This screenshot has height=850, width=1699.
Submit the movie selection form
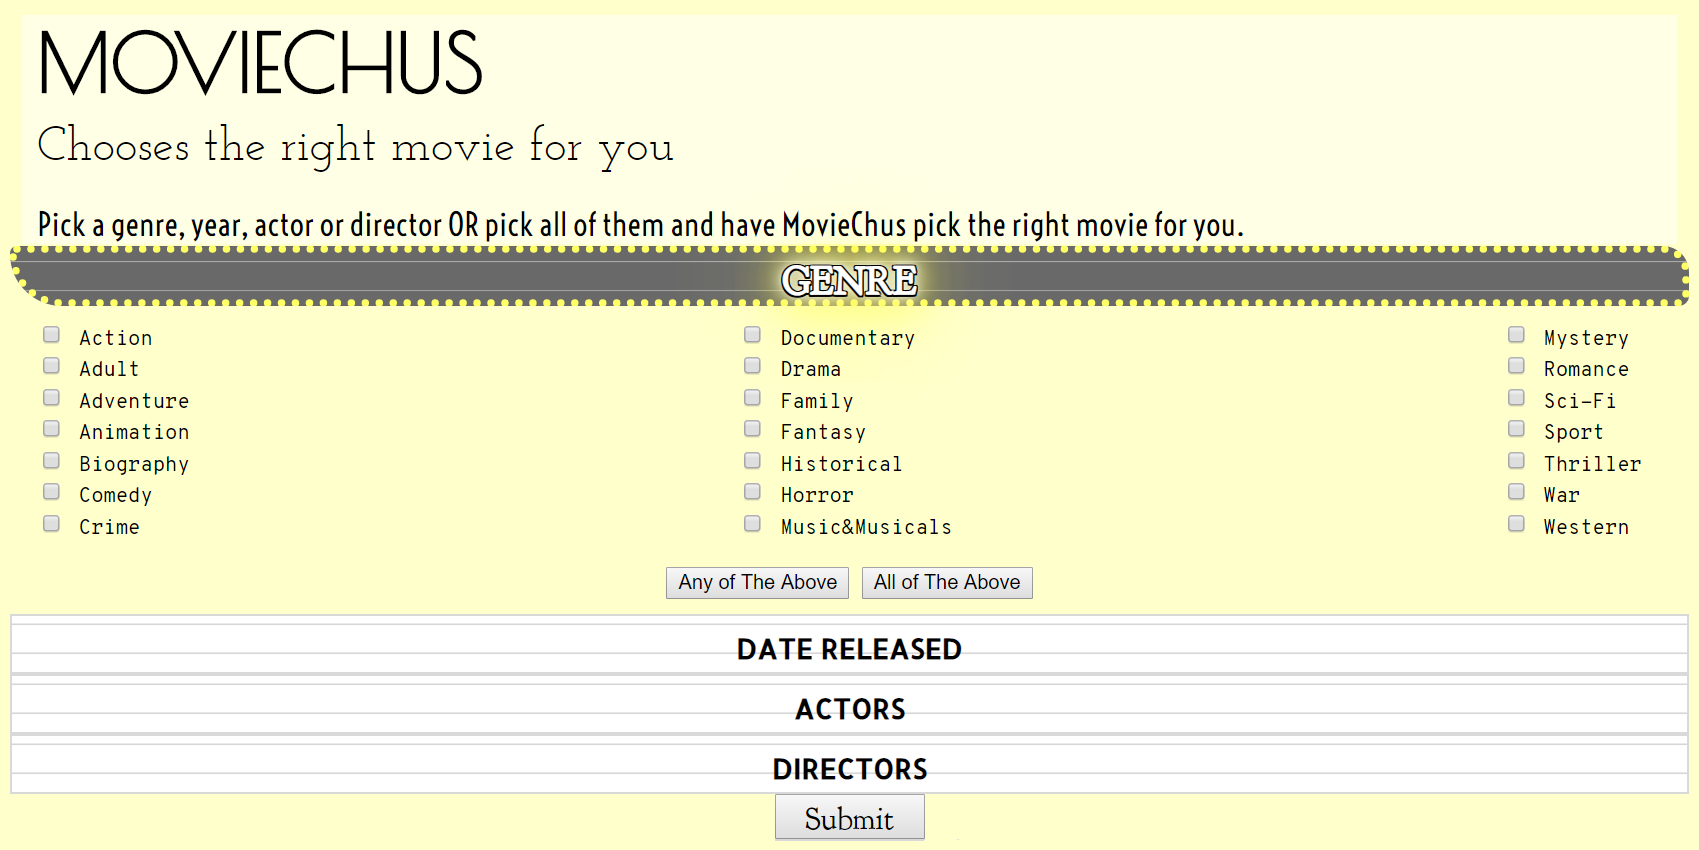(849, 818)
